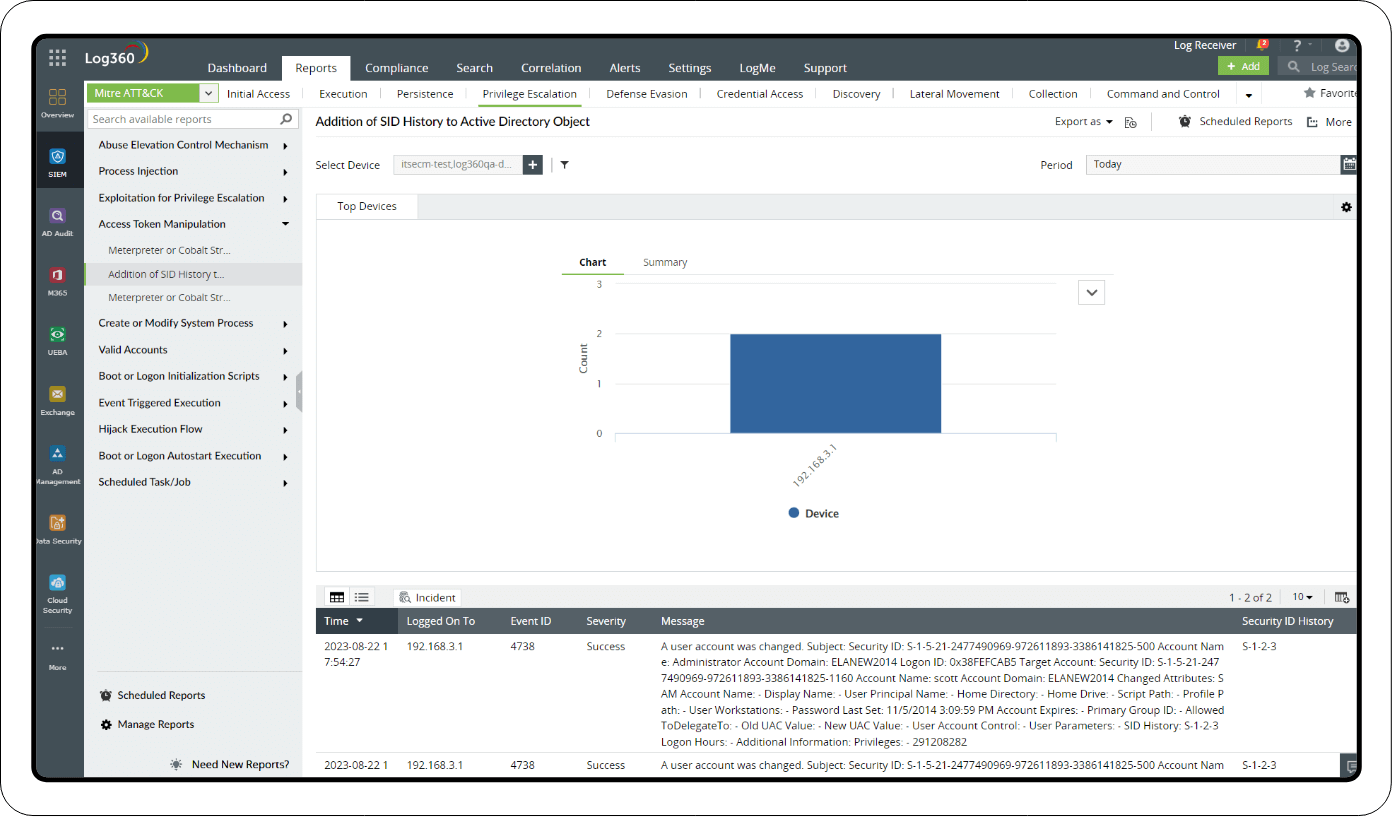Open the Period calendar picker icon
Viewport: 1392px width, 817px height.
pyautogui.click(x=1349, y=165)
